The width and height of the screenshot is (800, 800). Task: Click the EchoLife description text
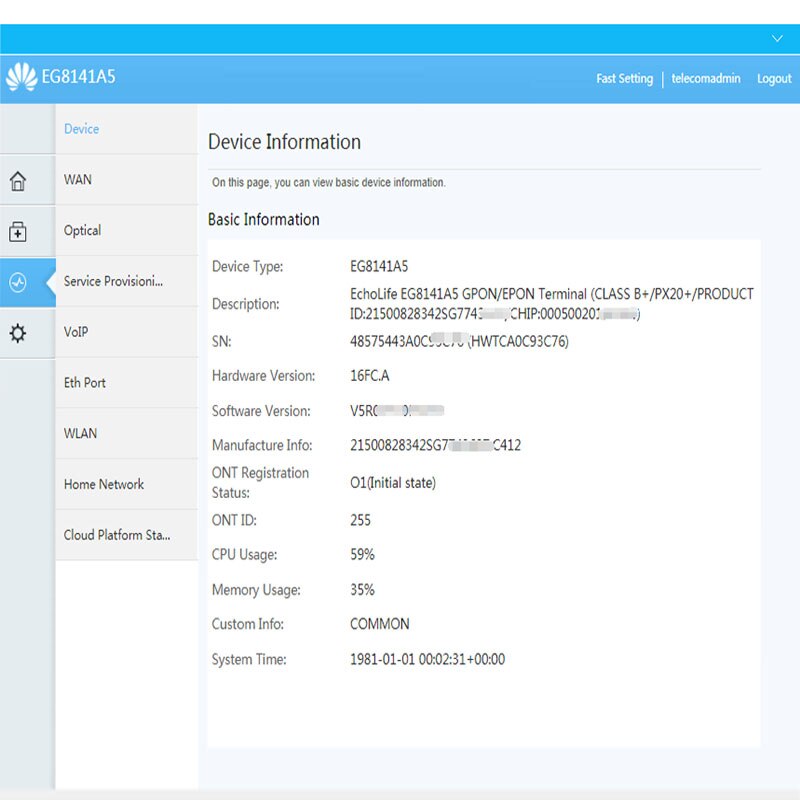[552, 304]
